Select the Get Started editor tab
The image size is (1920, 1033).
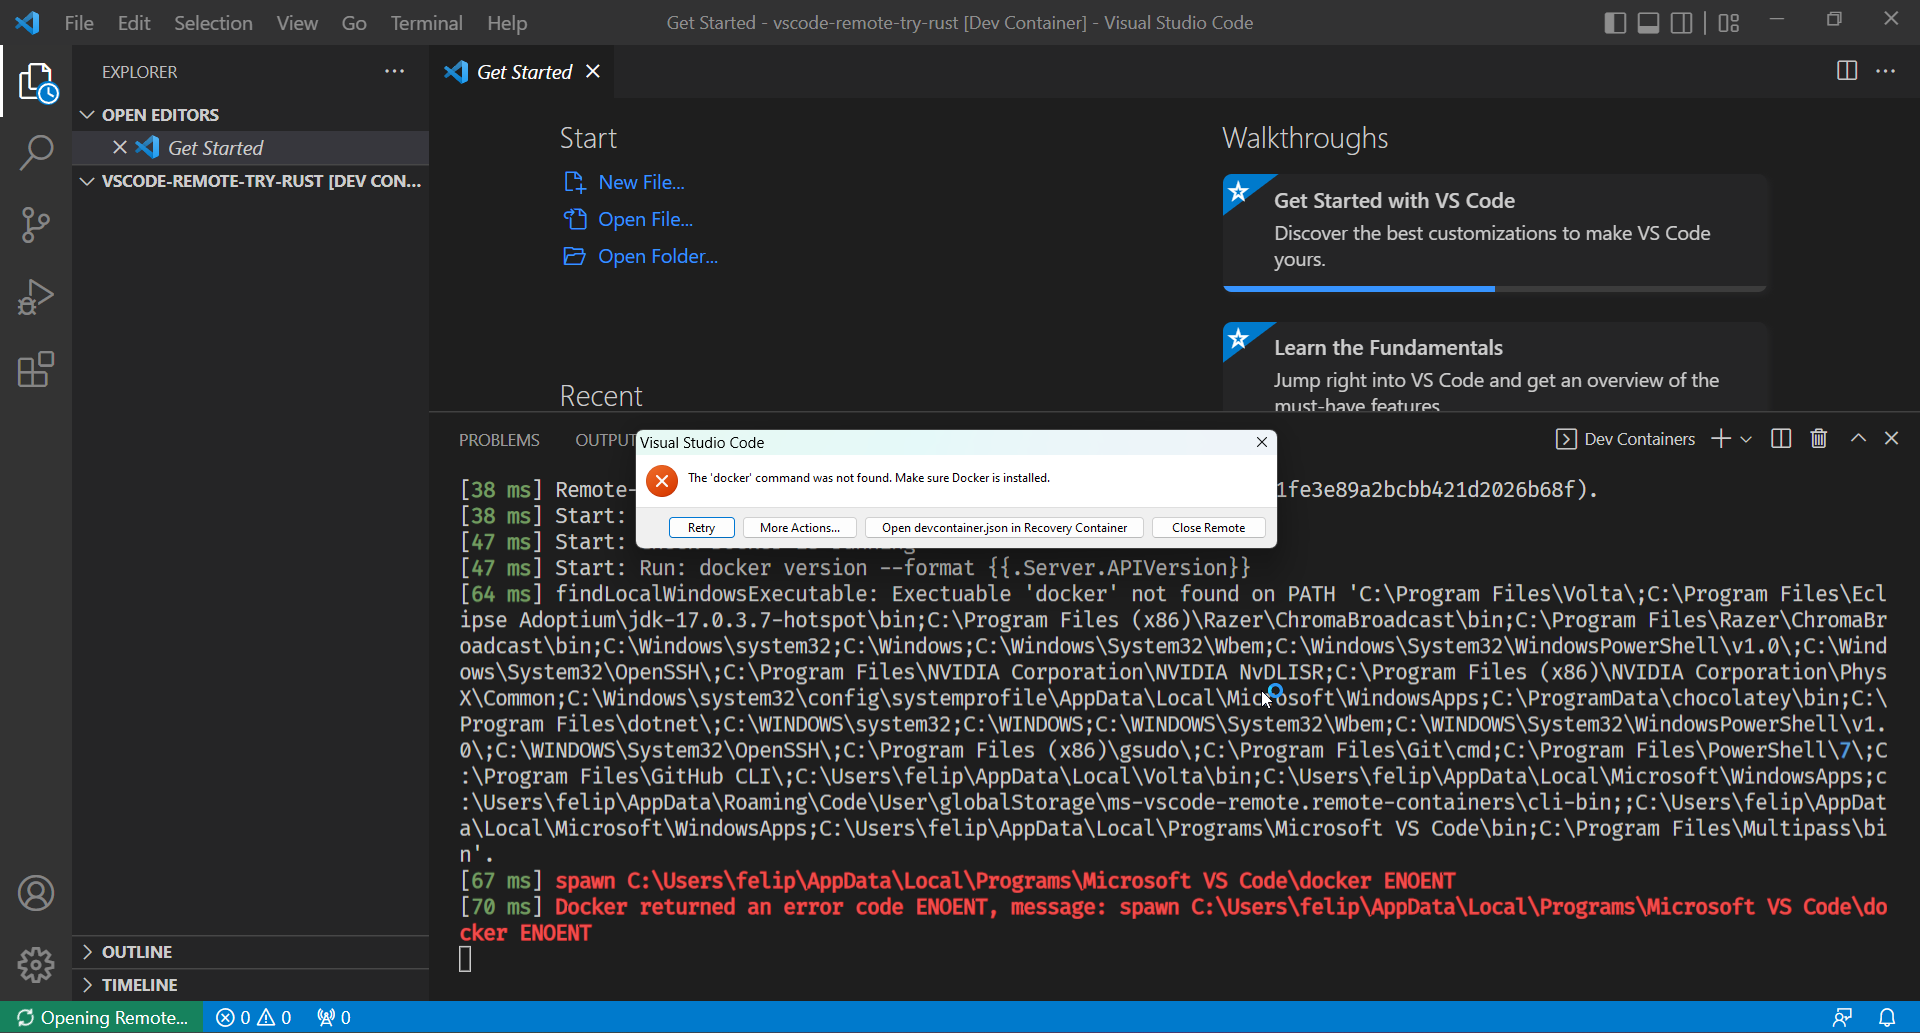(x=522, y=71)
